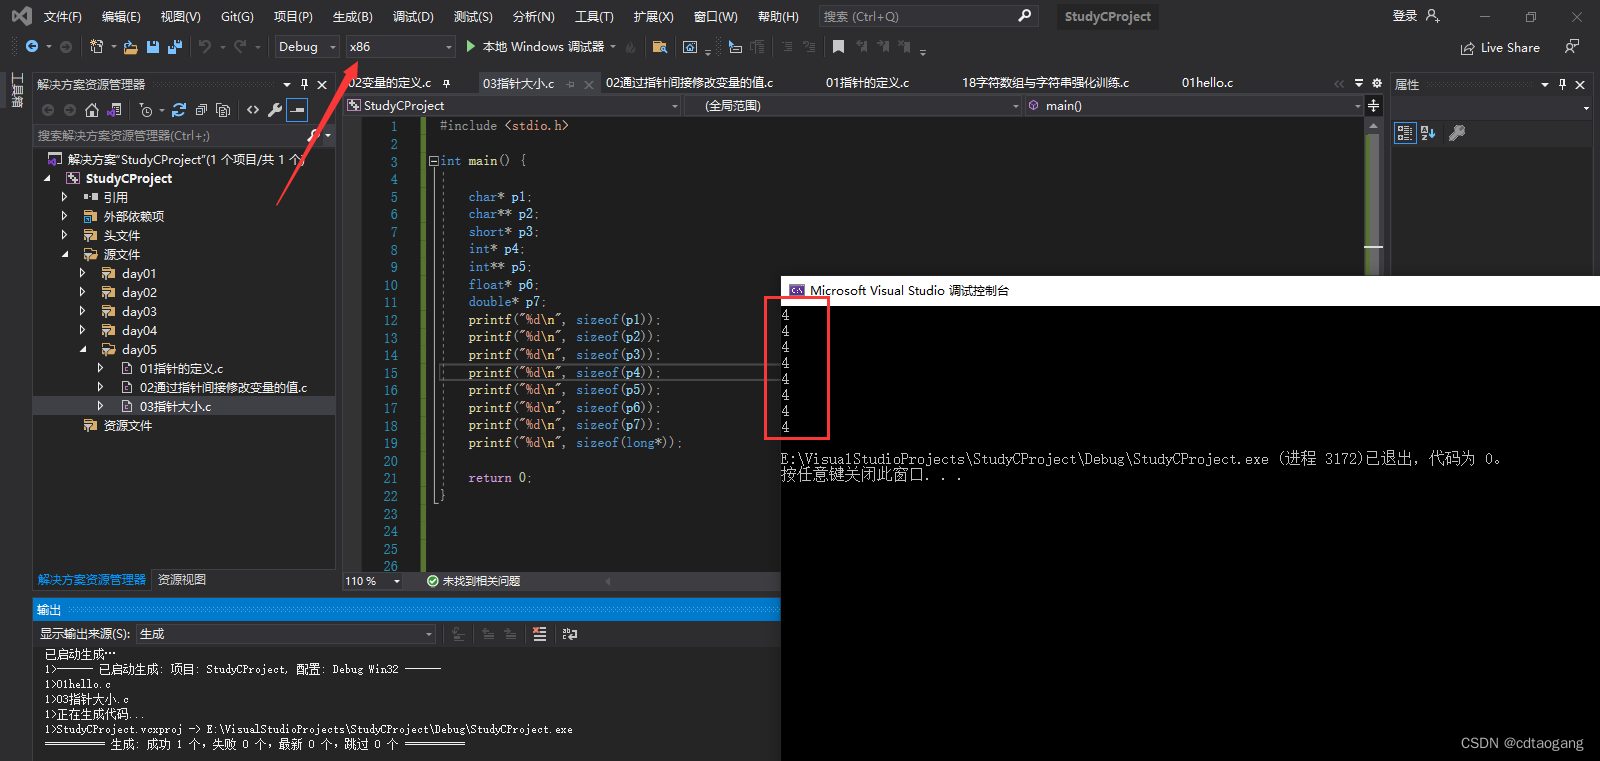This screenshot has height=761, width=1600.
Task: Pin the Solution Explorer panel
Action: click(x=304, y=84)
